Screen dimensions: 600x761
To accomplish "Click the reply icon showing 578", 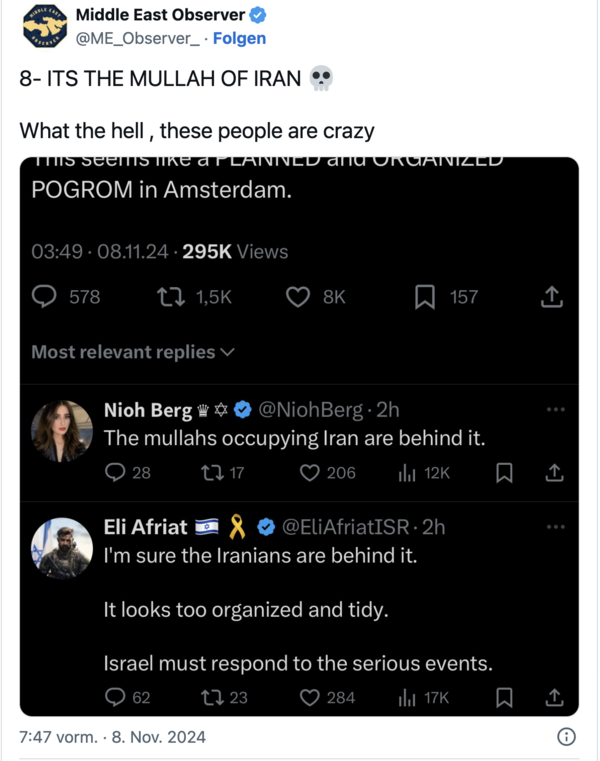I will point(44,297).
